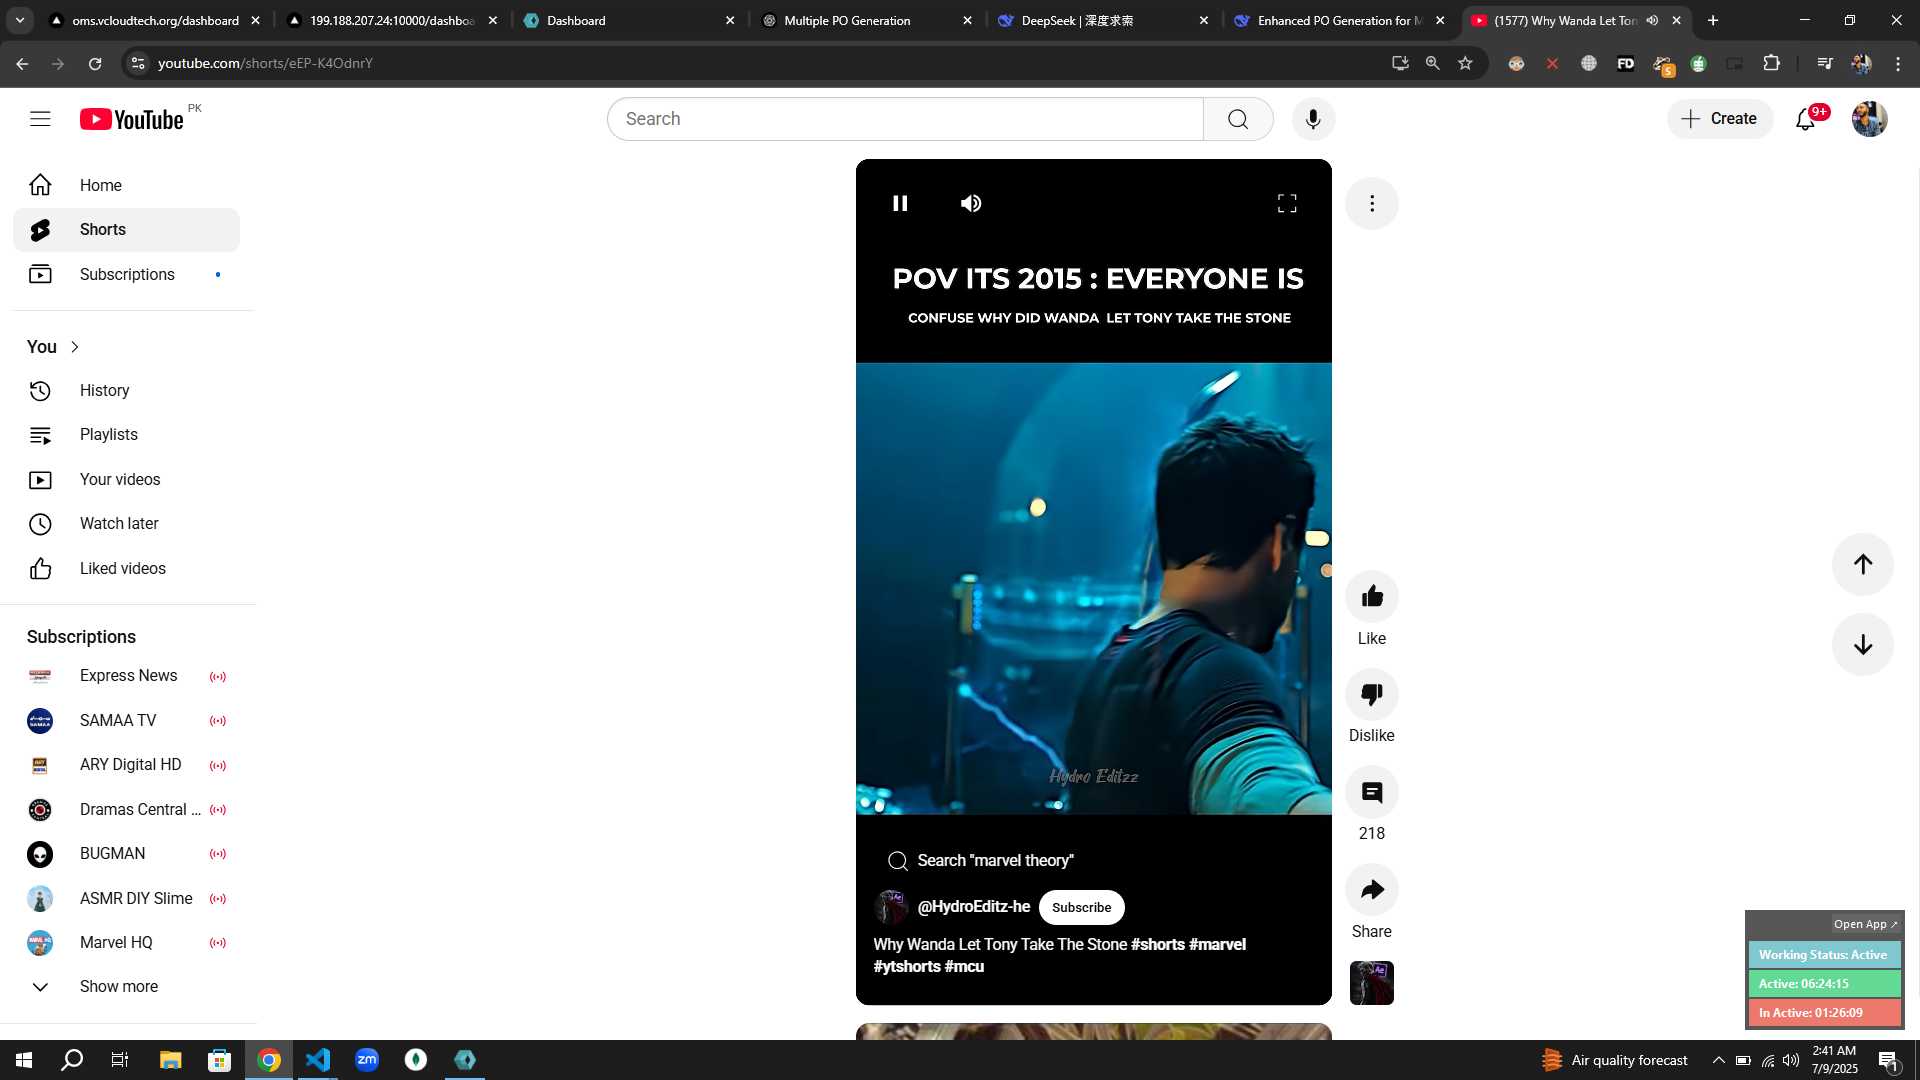Open Dramas Central channel
Viewport: 1920px width, 1080px height.
tap(126, 810)
